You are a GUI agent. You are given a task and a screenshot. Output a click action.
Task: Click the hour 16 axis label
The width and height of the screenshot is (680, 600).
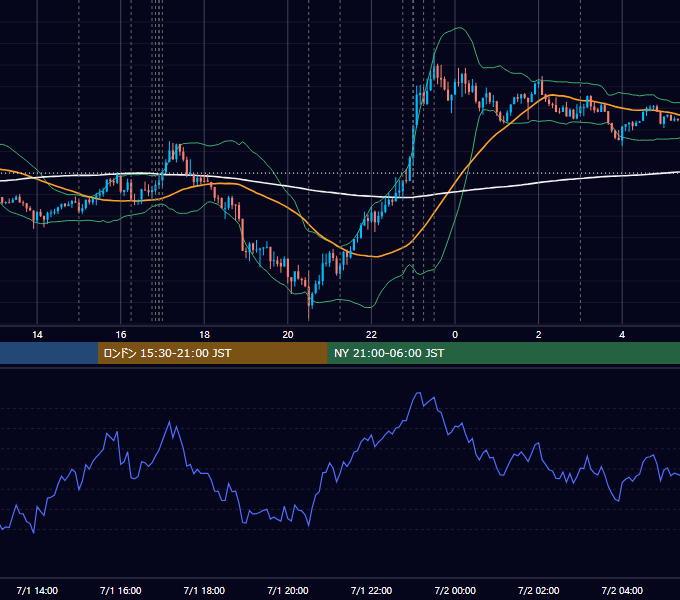coord(121,335)
